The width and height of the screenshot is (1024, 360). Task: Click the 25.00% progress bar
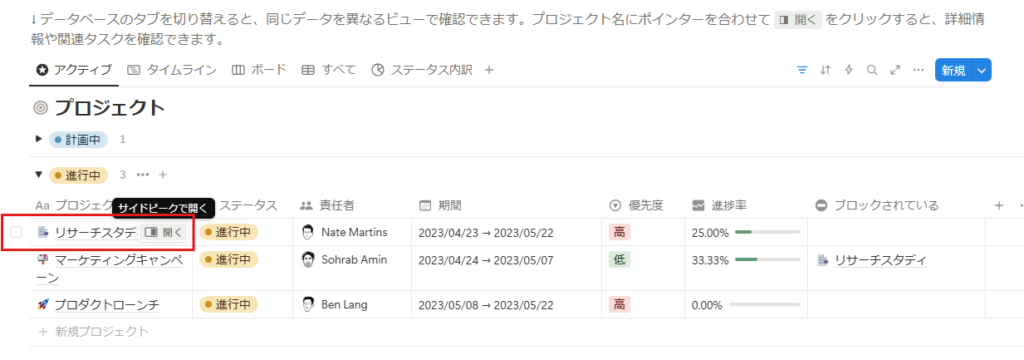tap(767, 232)
